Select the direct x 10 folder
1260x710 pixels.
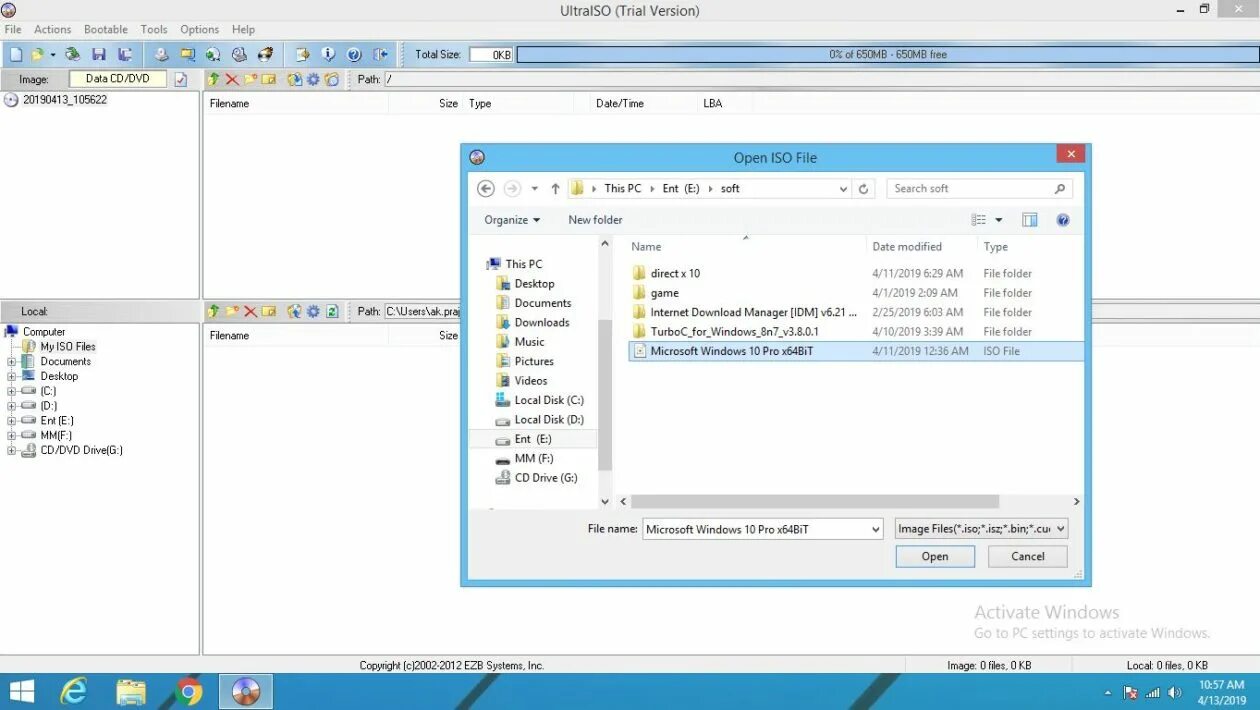click(675, 273)
